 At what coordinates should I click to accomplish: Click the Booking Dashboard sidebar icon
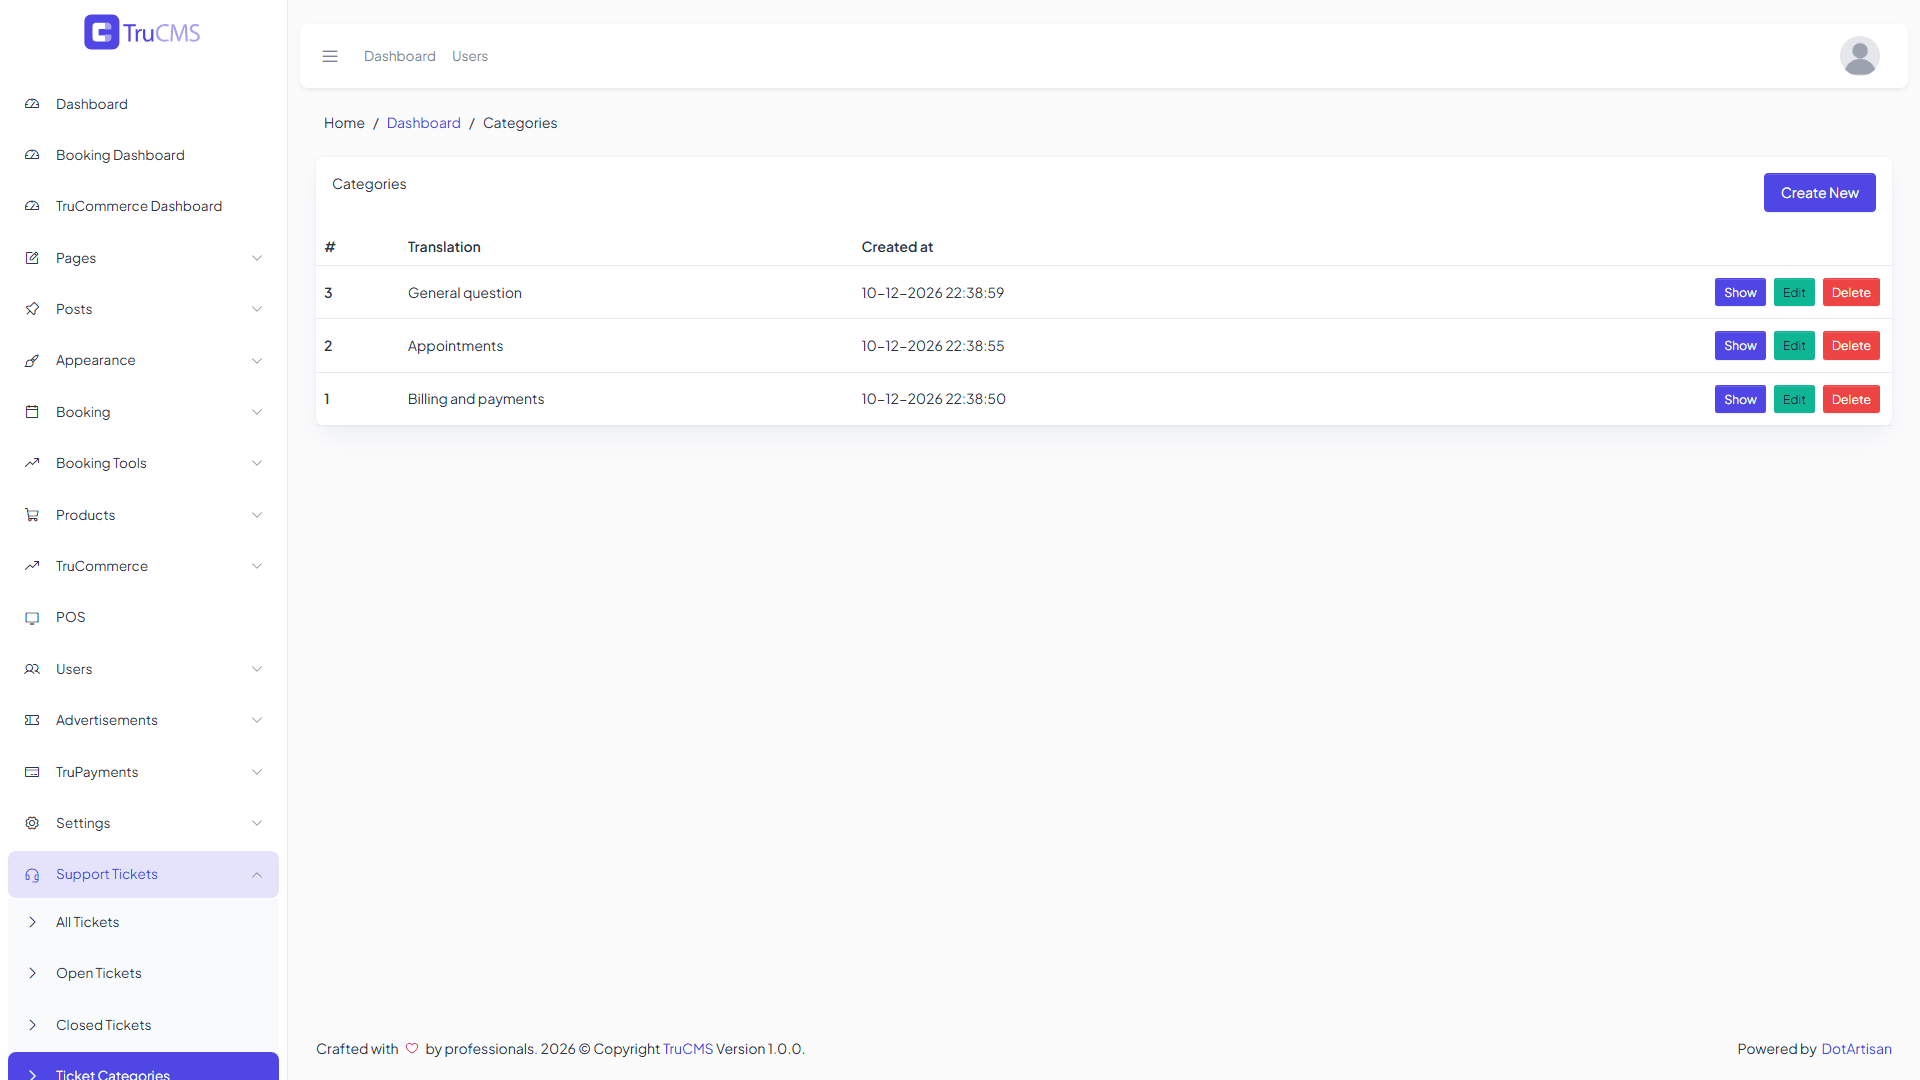pyautogui.click(x=32, y=155)
